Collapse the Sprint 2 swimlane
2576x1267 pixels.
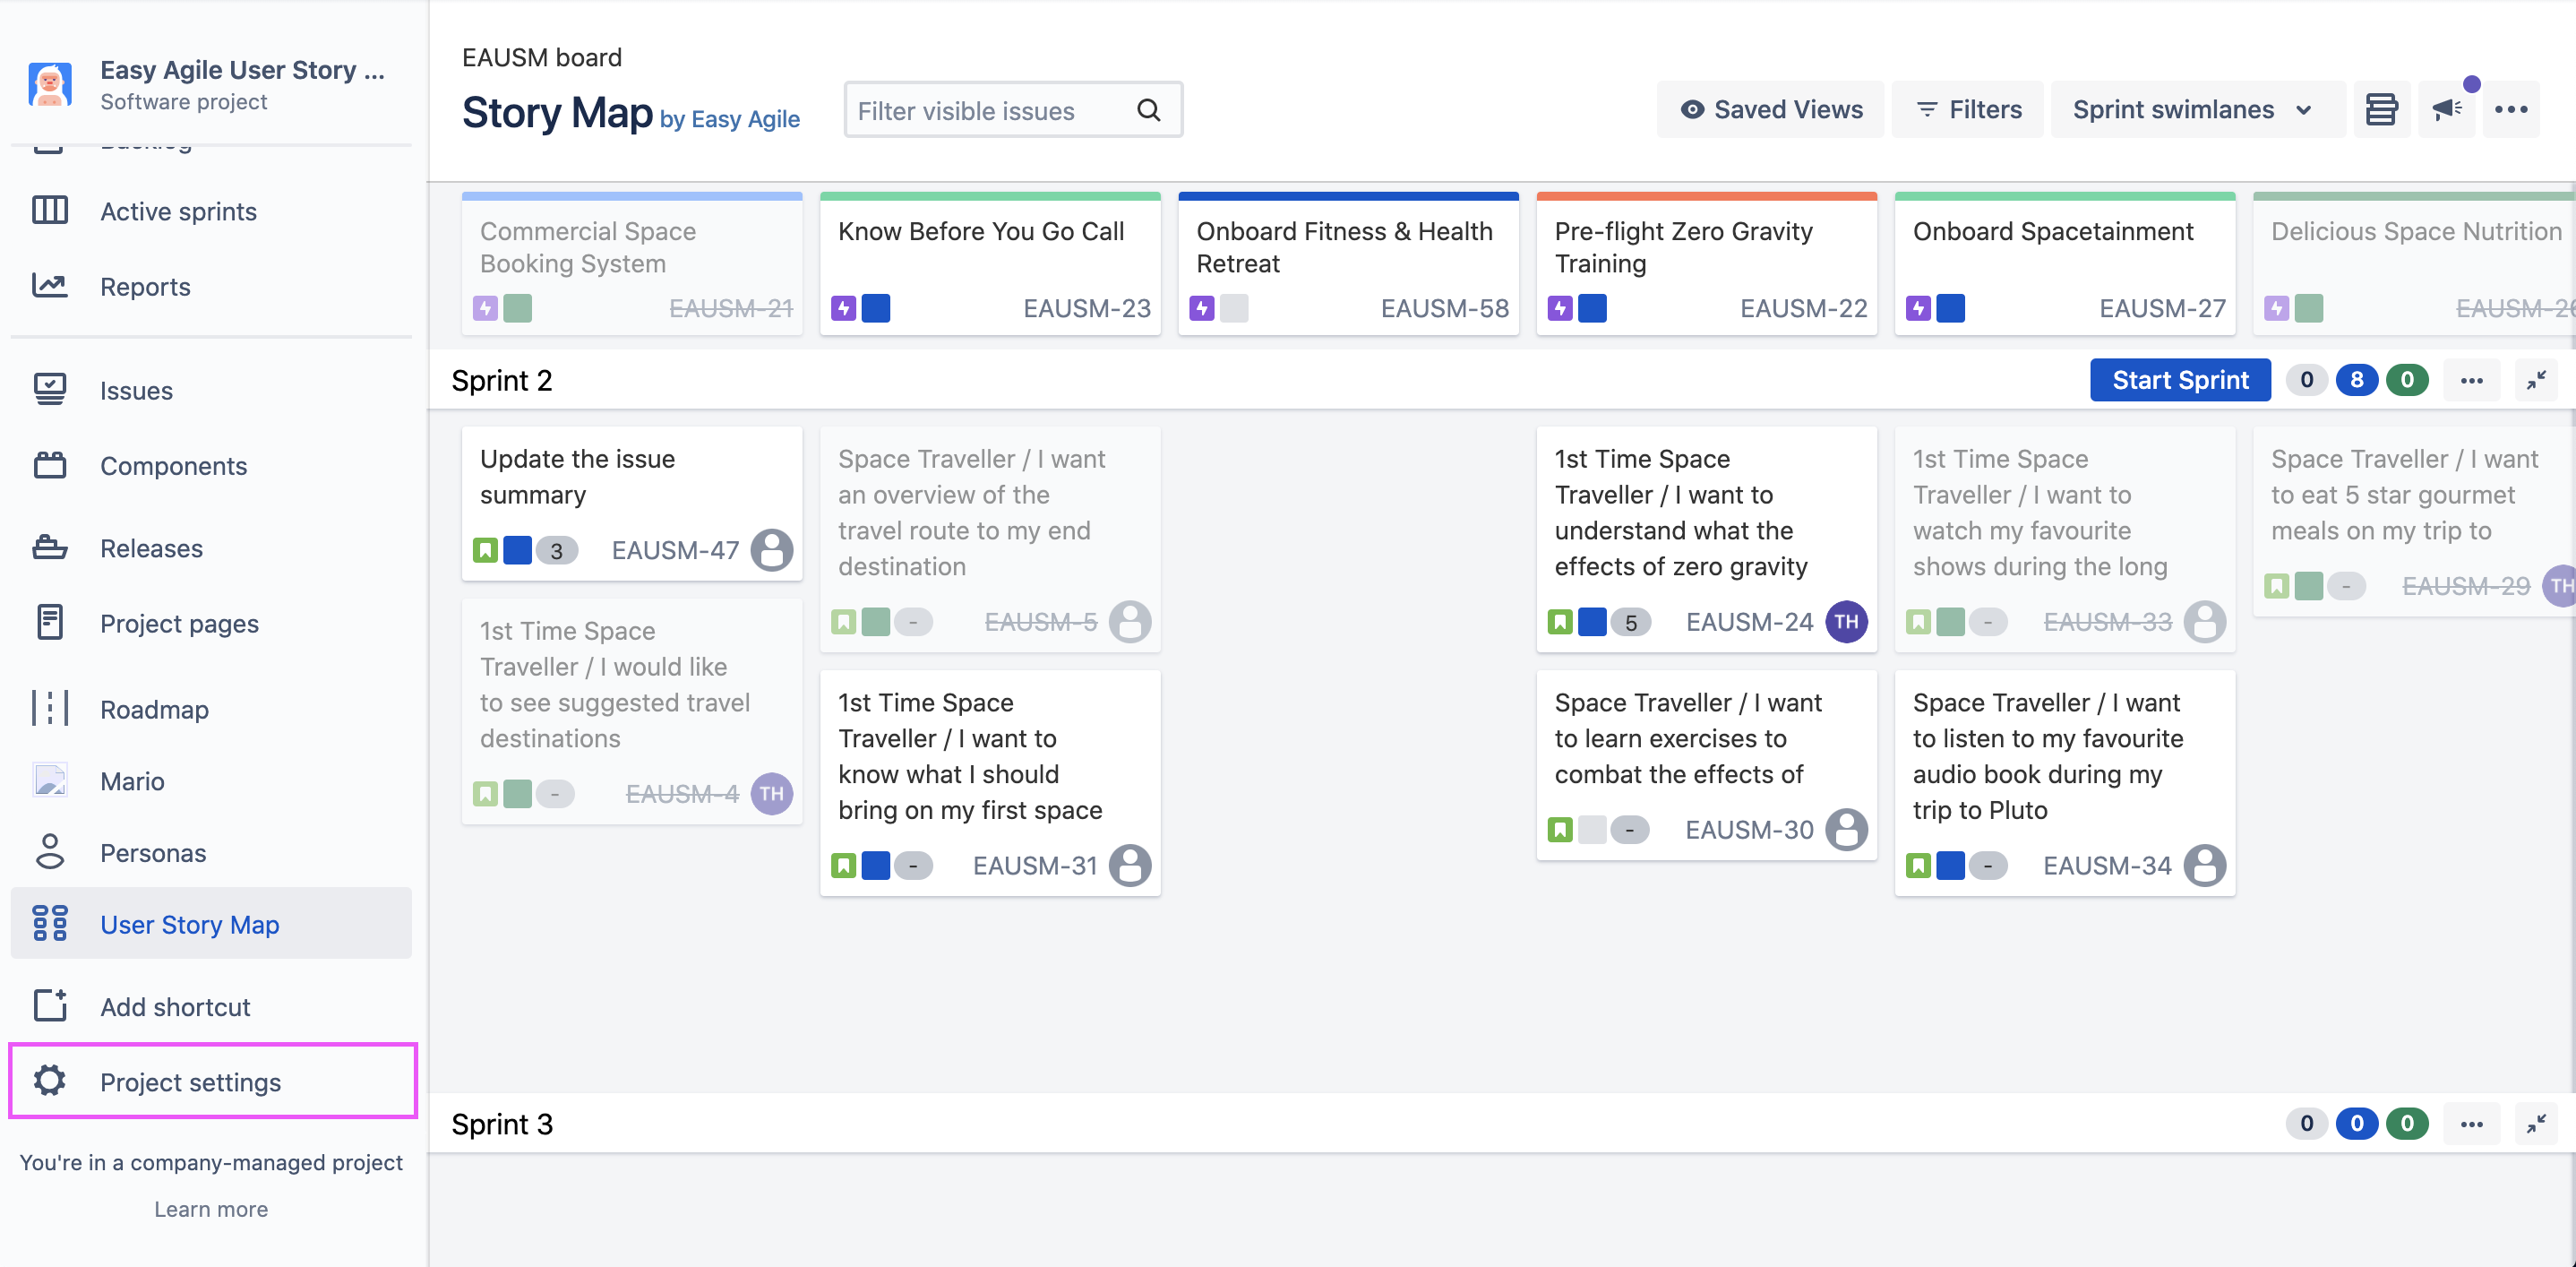click(x=2536, y=380)
